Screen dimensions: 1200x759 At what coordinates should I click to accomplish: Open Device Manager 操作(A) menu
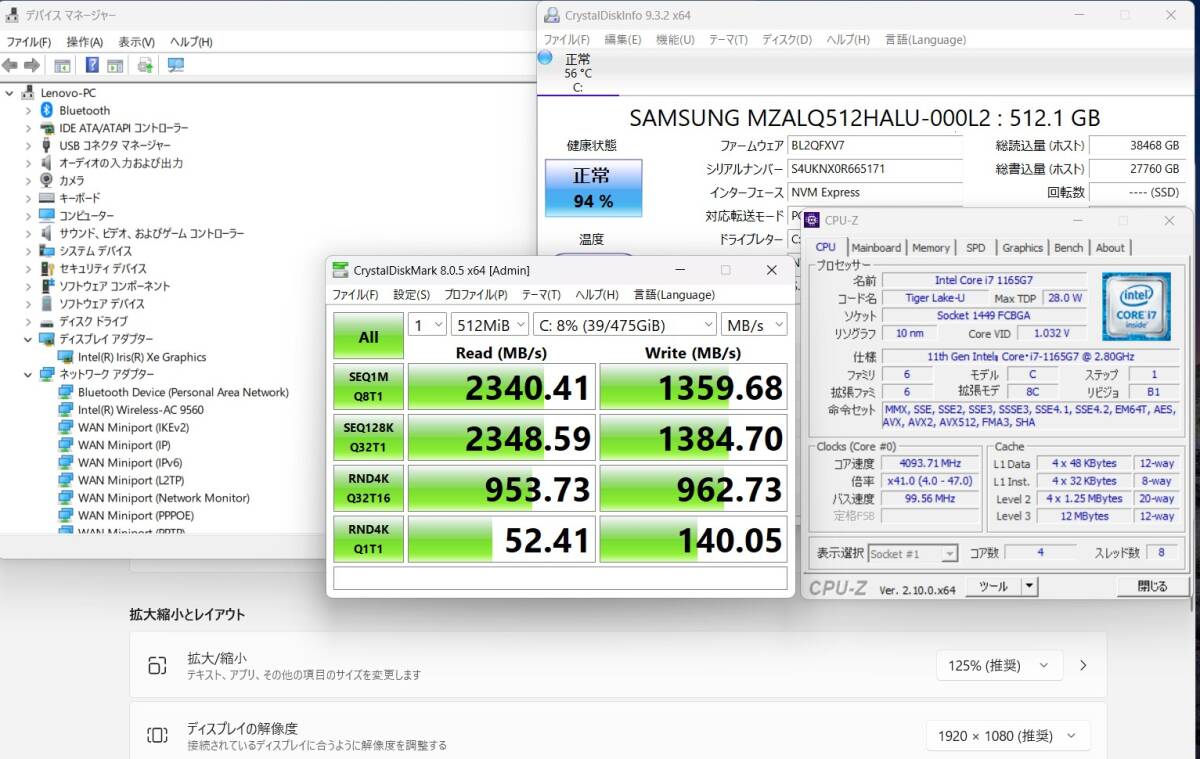tap(85, 42)
